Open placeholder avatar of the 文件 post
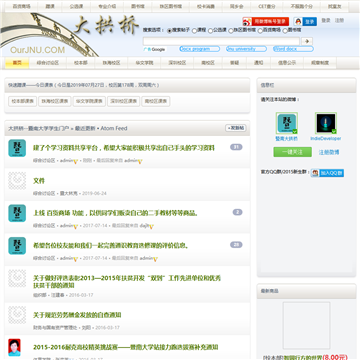The height and width of the screenshot is (360, 360). click(x=17, y=181)
